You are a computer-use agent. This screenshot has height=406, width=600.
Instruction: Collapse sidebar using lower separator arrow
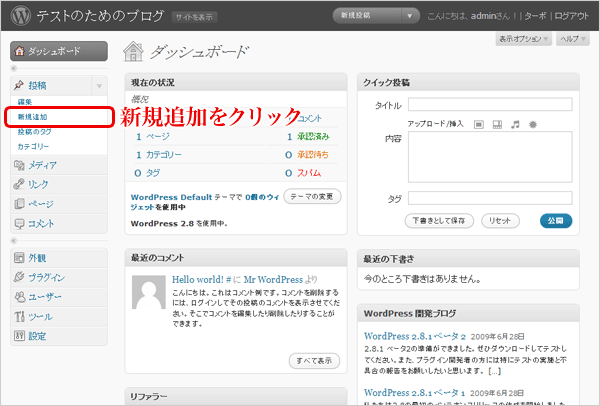click(x=14, y=240)
